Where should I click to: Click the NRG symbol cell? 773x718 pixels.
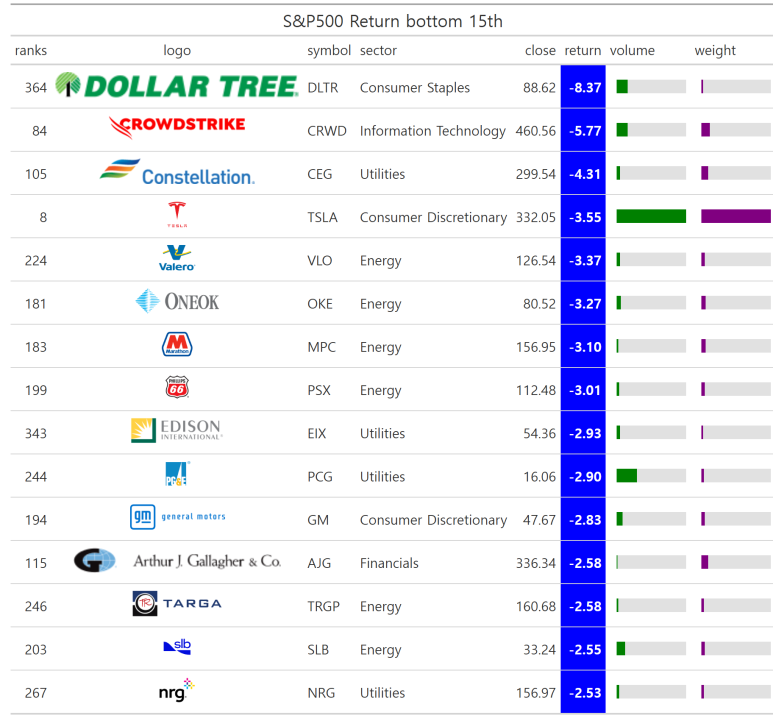click(321, 693)
